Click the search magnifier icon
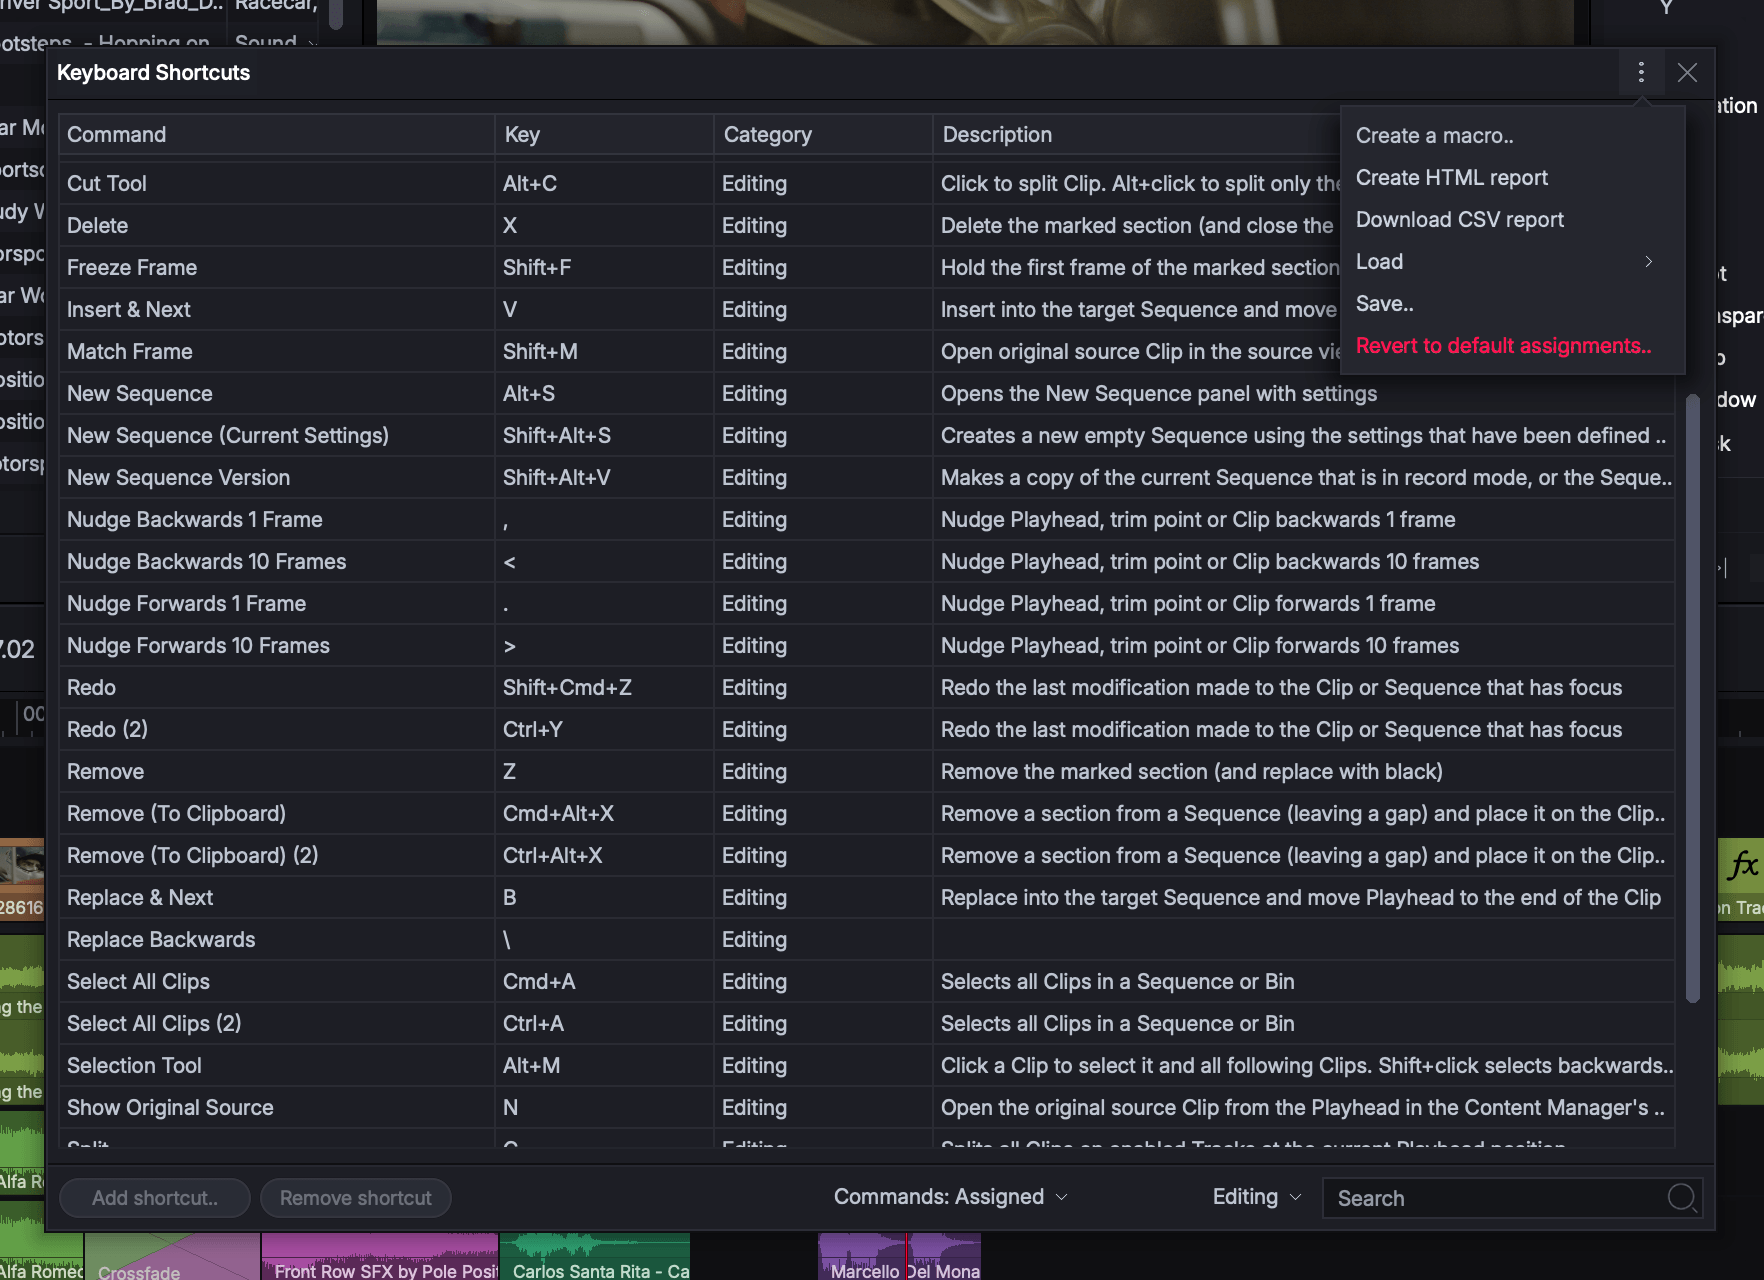 1682,1197
